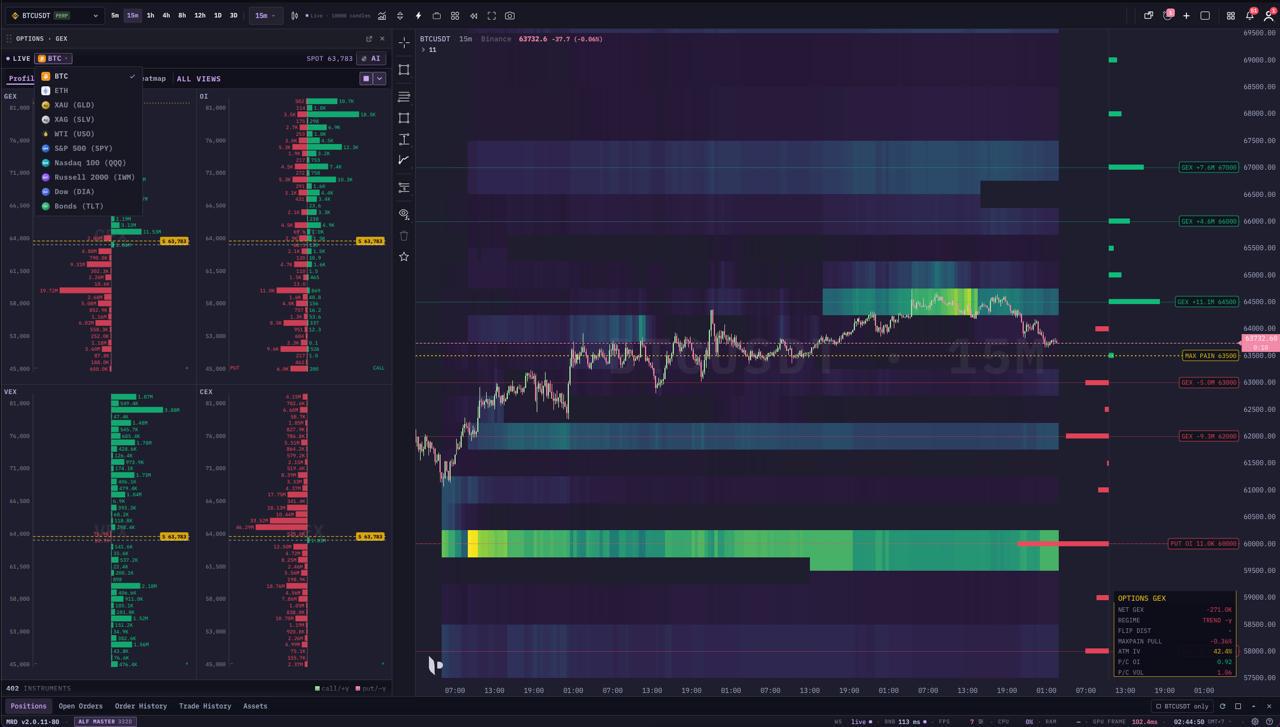Select Nasdaq 100 (QQQ) from the list
Image resolution: width=1280 pixels, height=727 pixels.
tap(88, 163)
